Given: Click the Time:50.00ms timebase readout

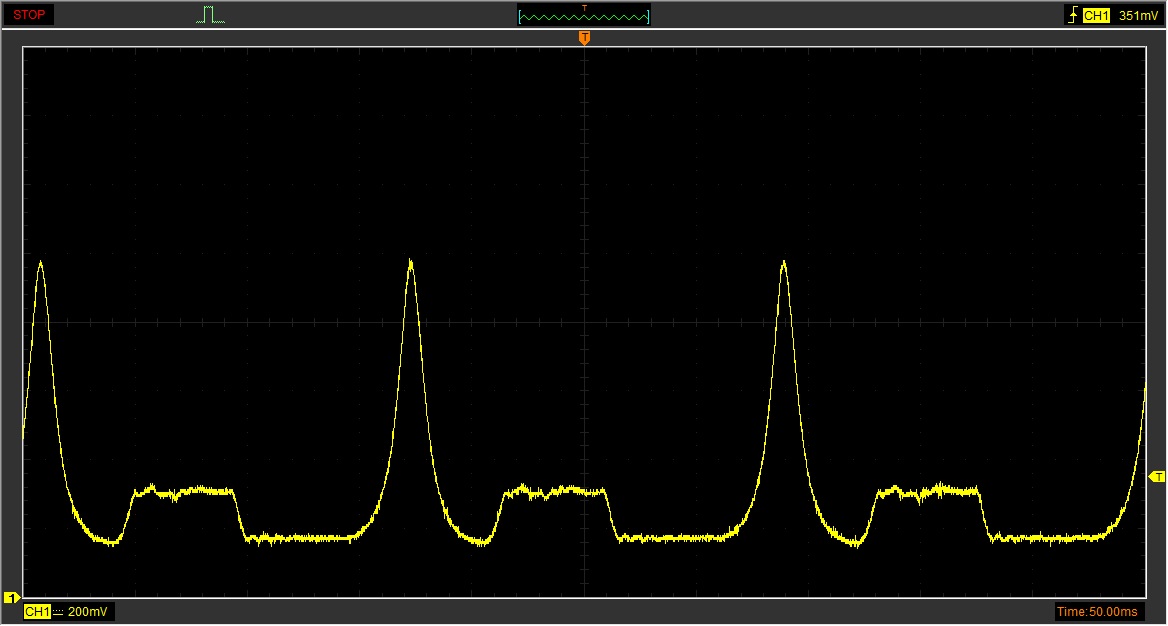Looking at the screenshot, I should 1097,612.
